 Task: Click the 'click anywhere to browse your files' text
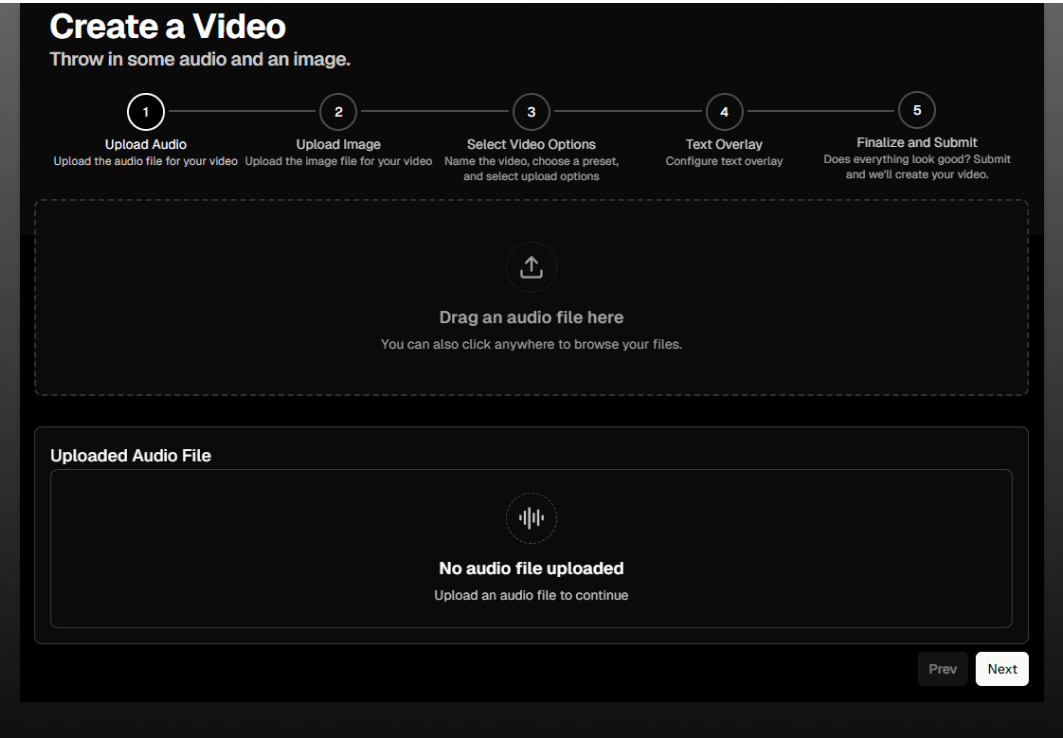531,343
